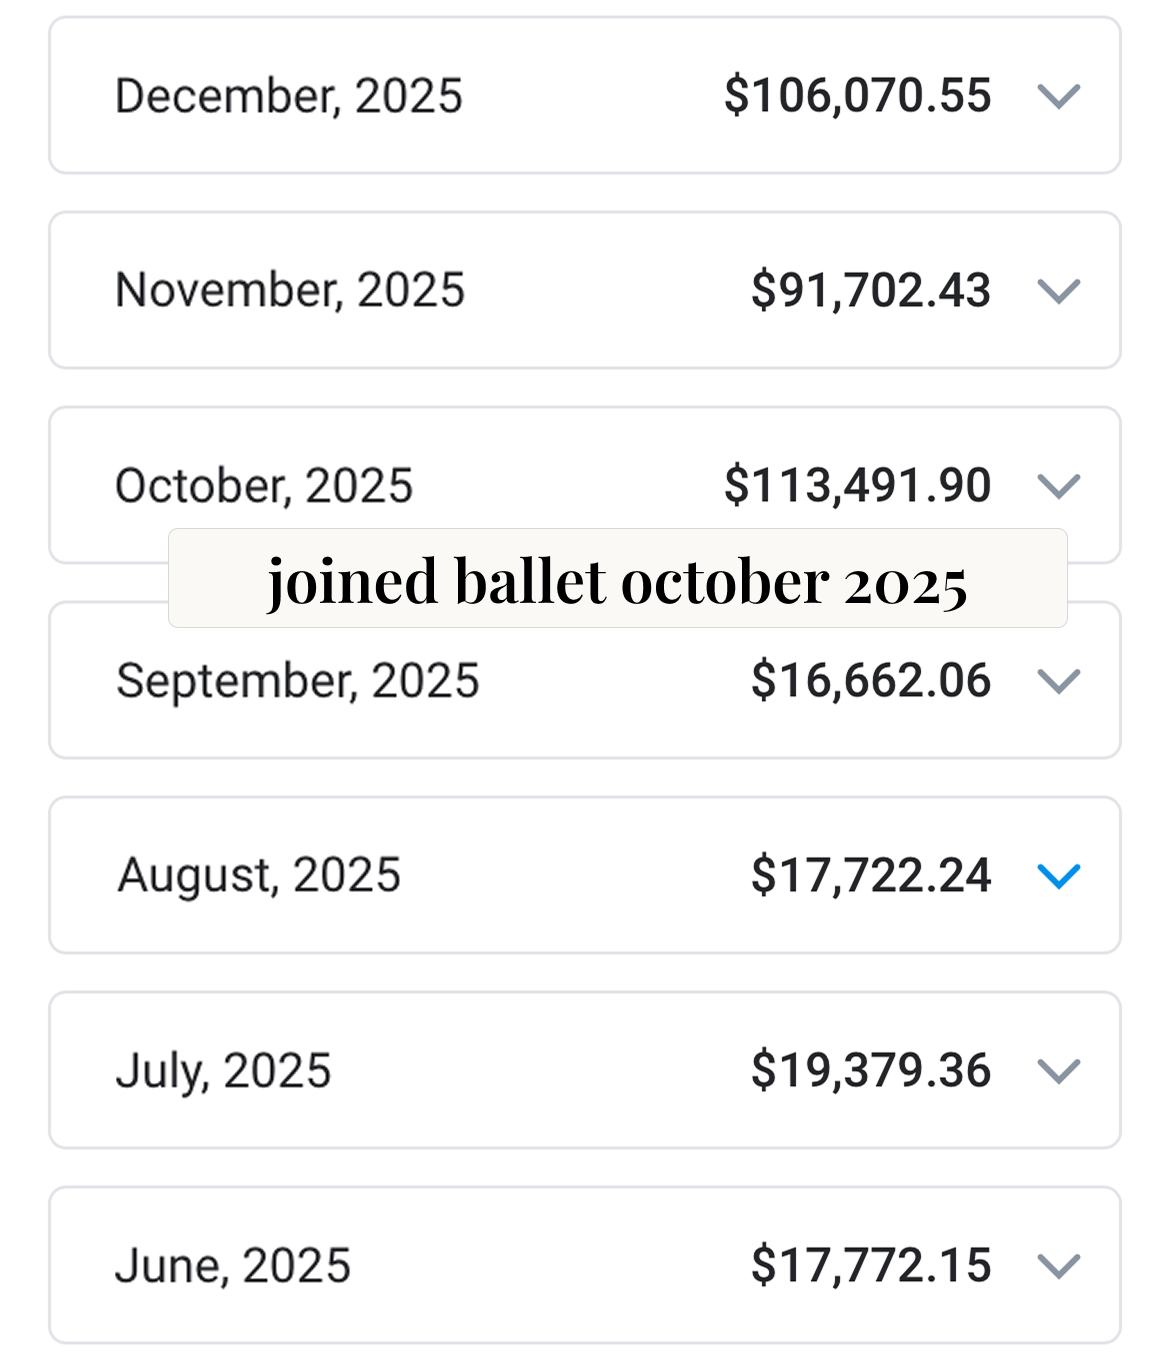This screenshot has height=1362, width=1170.
Task: Toggle the blue August, 2025 chevron
Action: (1059, 876)
